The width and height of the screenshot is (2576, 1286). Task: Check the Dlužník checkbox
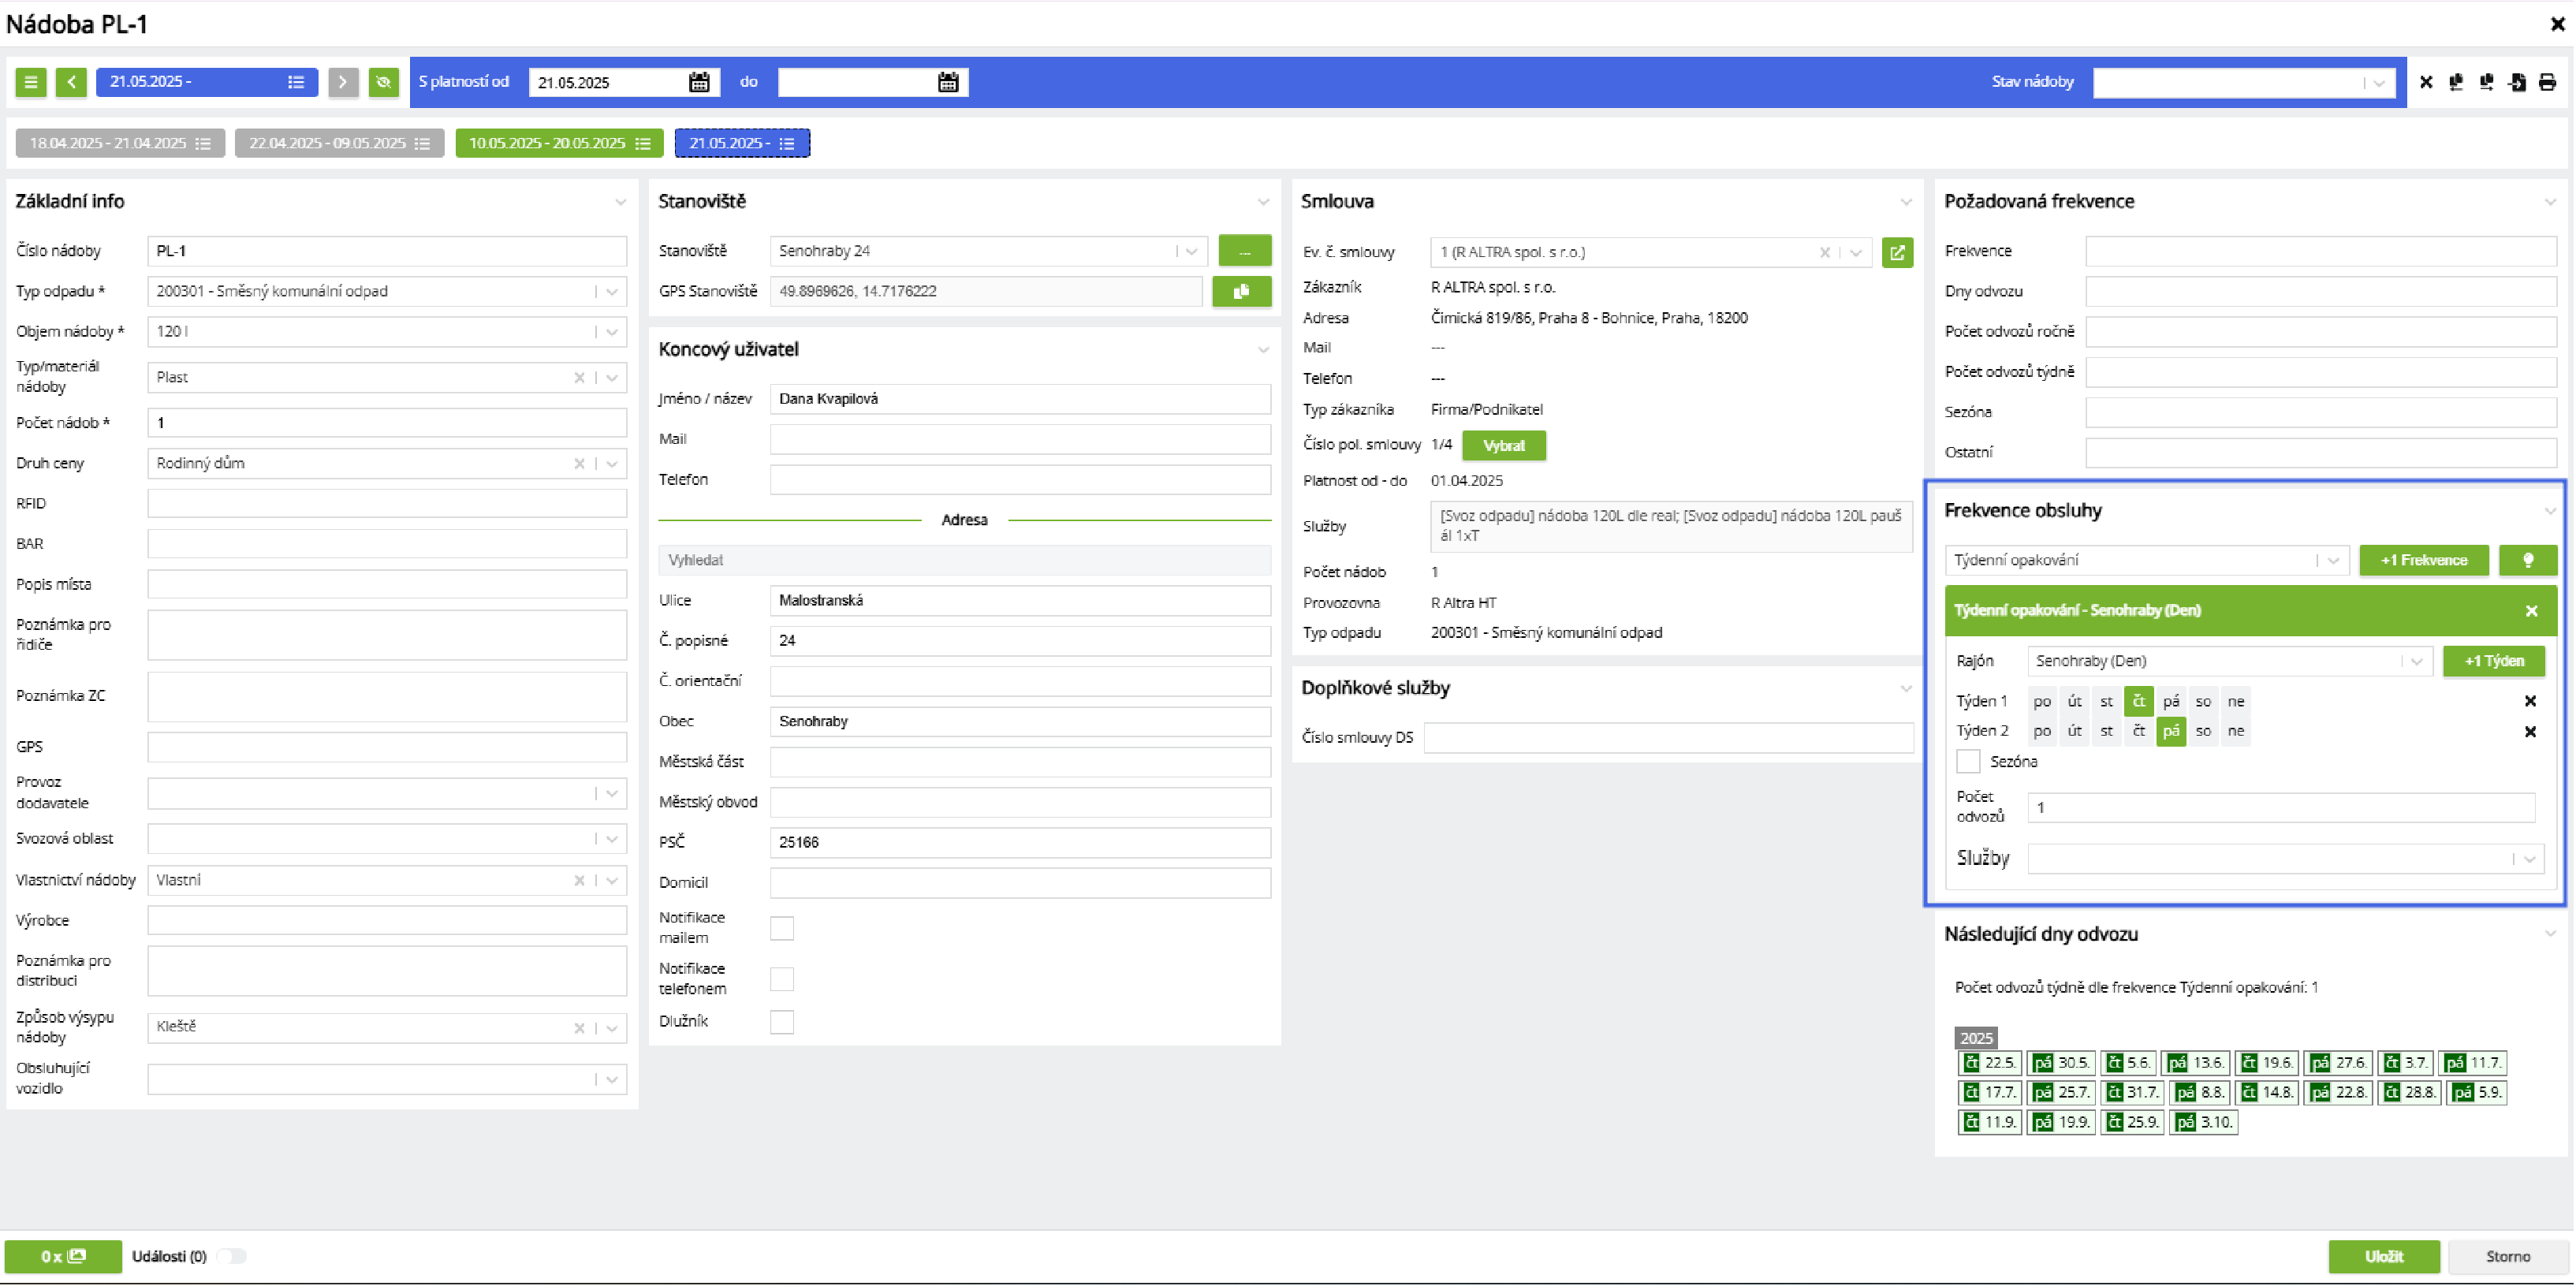pos(782,1021)
